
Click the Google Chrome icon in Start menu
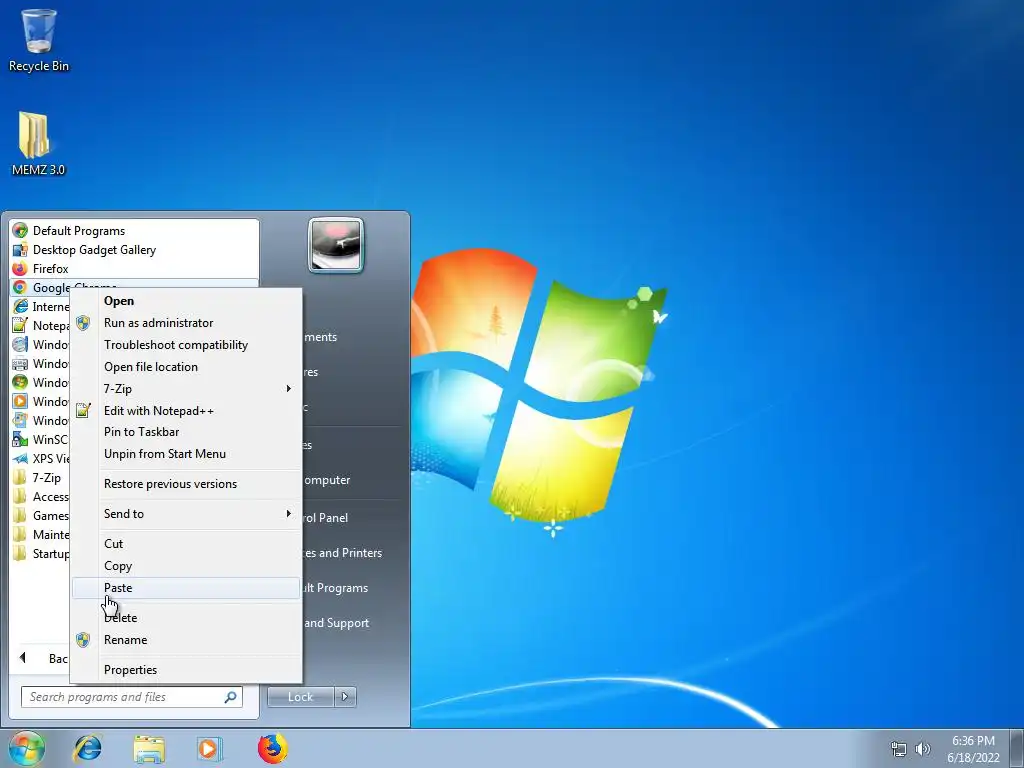pos(20,287)
